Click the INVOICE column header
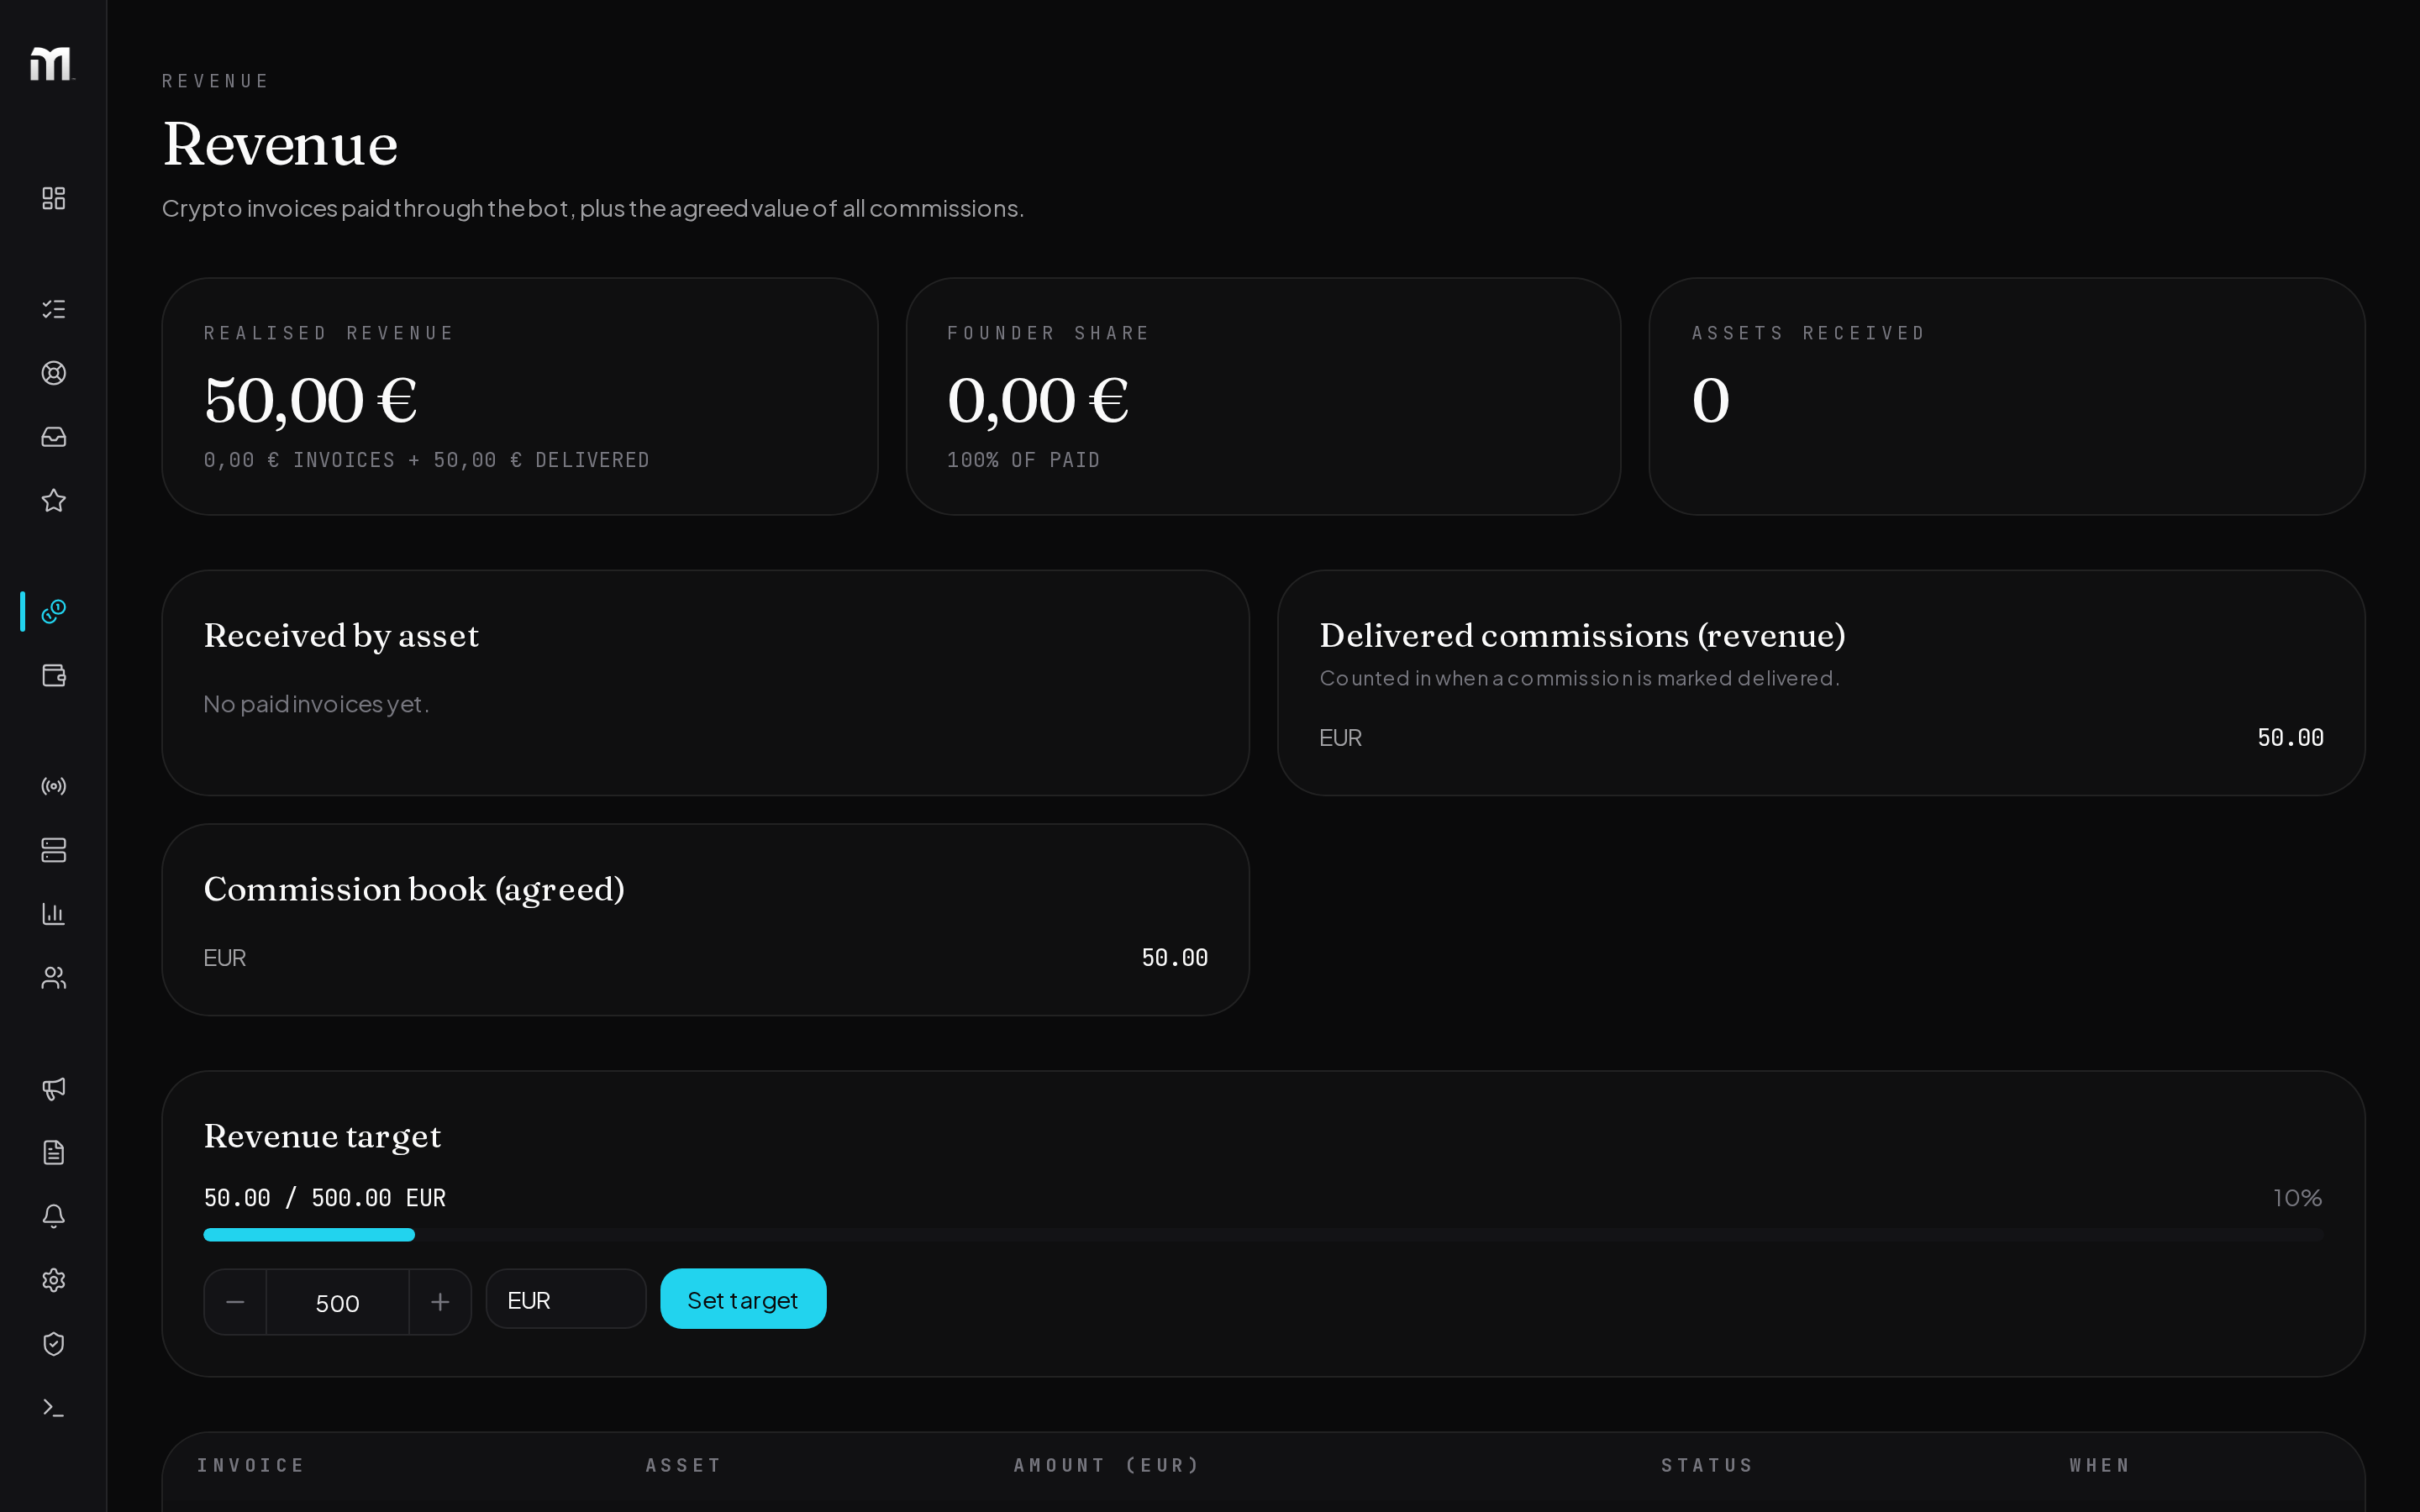 pyautogui.click(x=251, y=1465)
